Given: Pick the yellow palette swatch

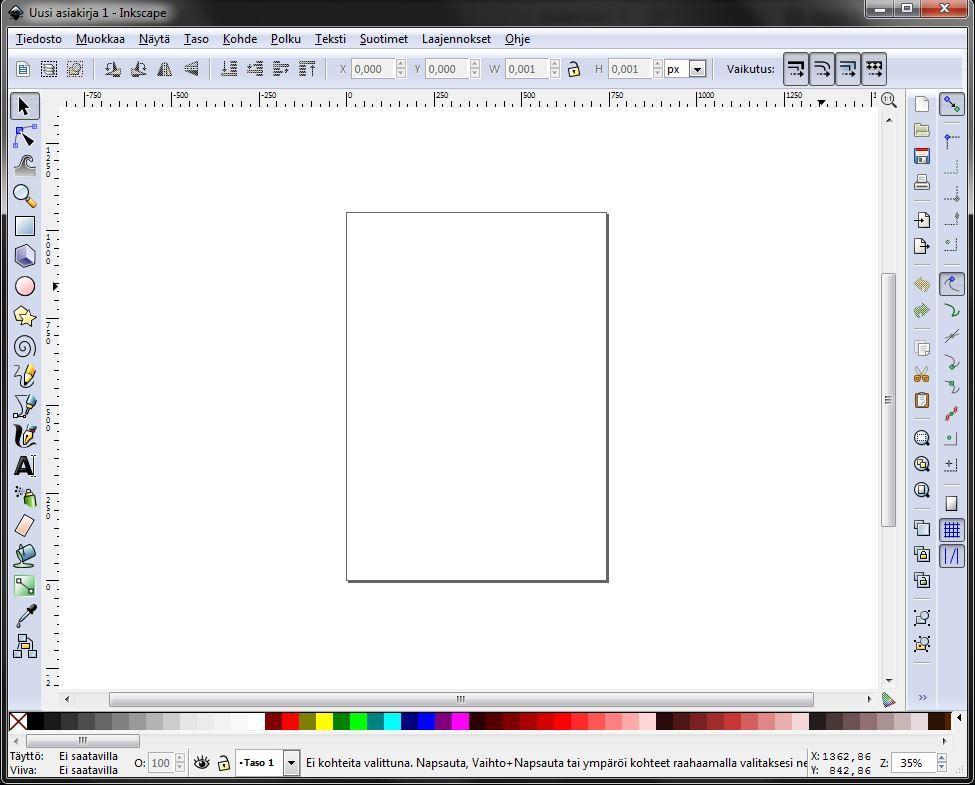Looking at the screenshot, I should (324, 722).
